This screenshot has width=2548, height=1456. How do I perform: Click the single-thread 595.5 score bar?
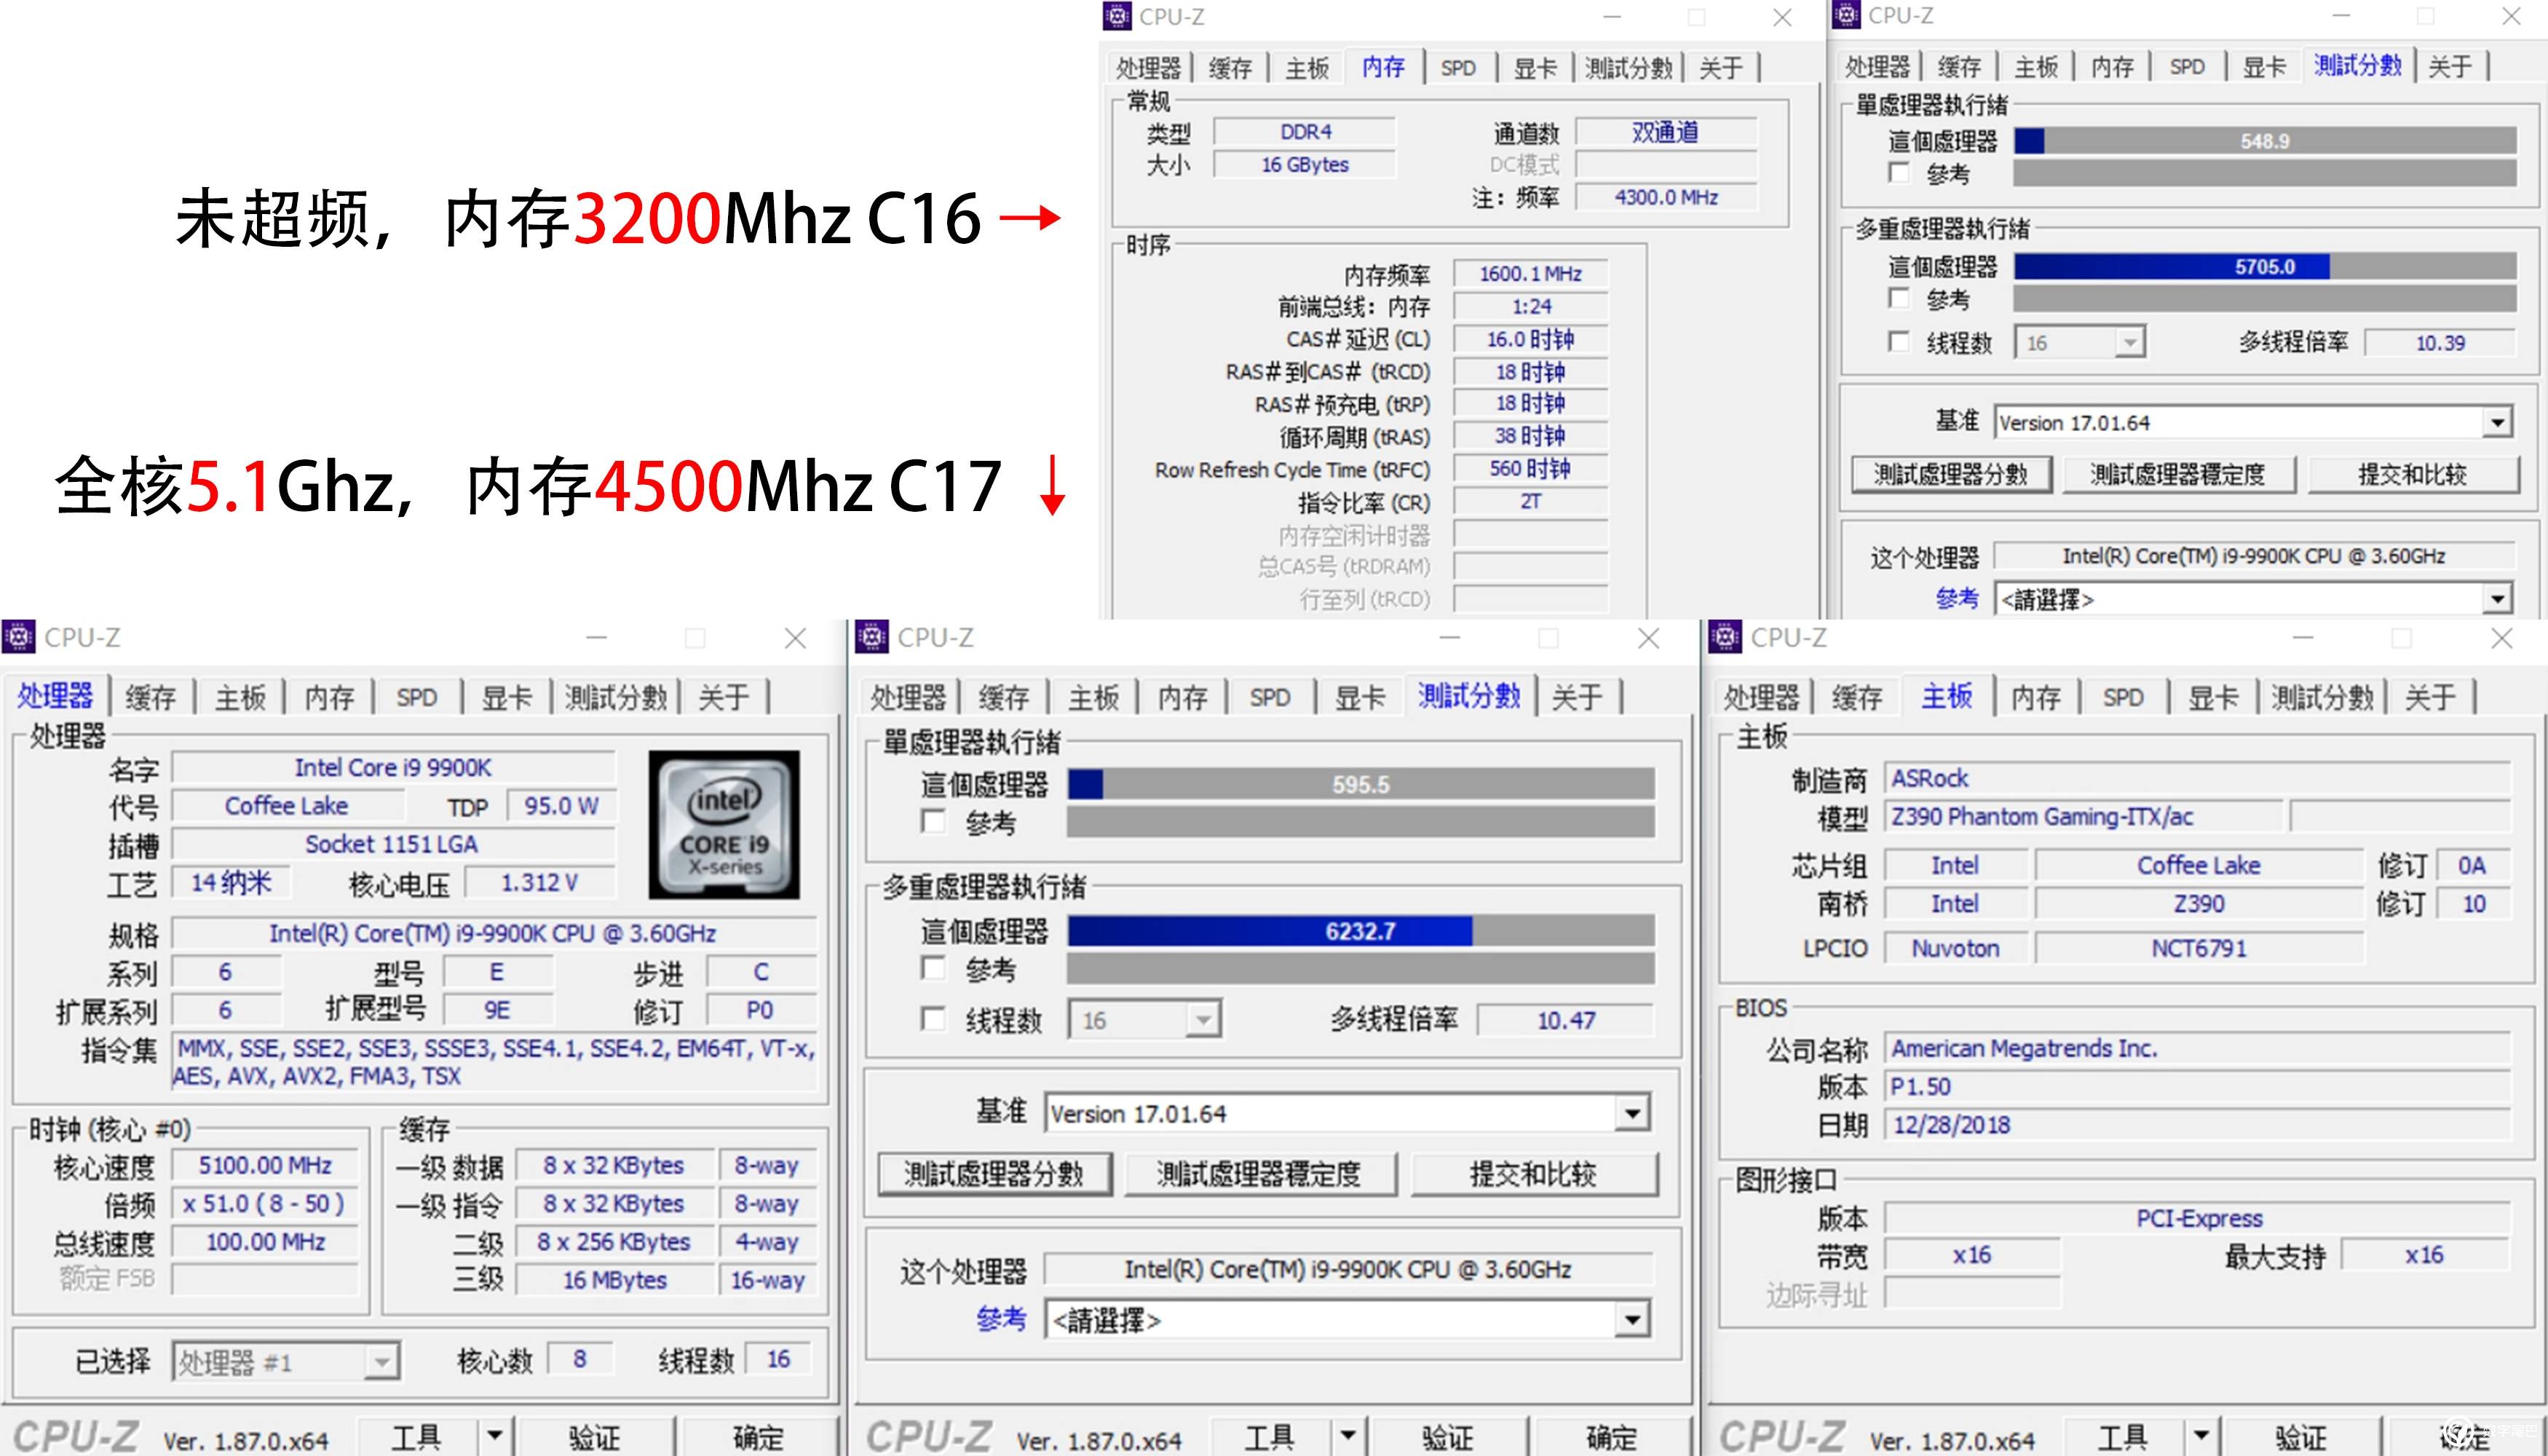[x=1361, y=784]
